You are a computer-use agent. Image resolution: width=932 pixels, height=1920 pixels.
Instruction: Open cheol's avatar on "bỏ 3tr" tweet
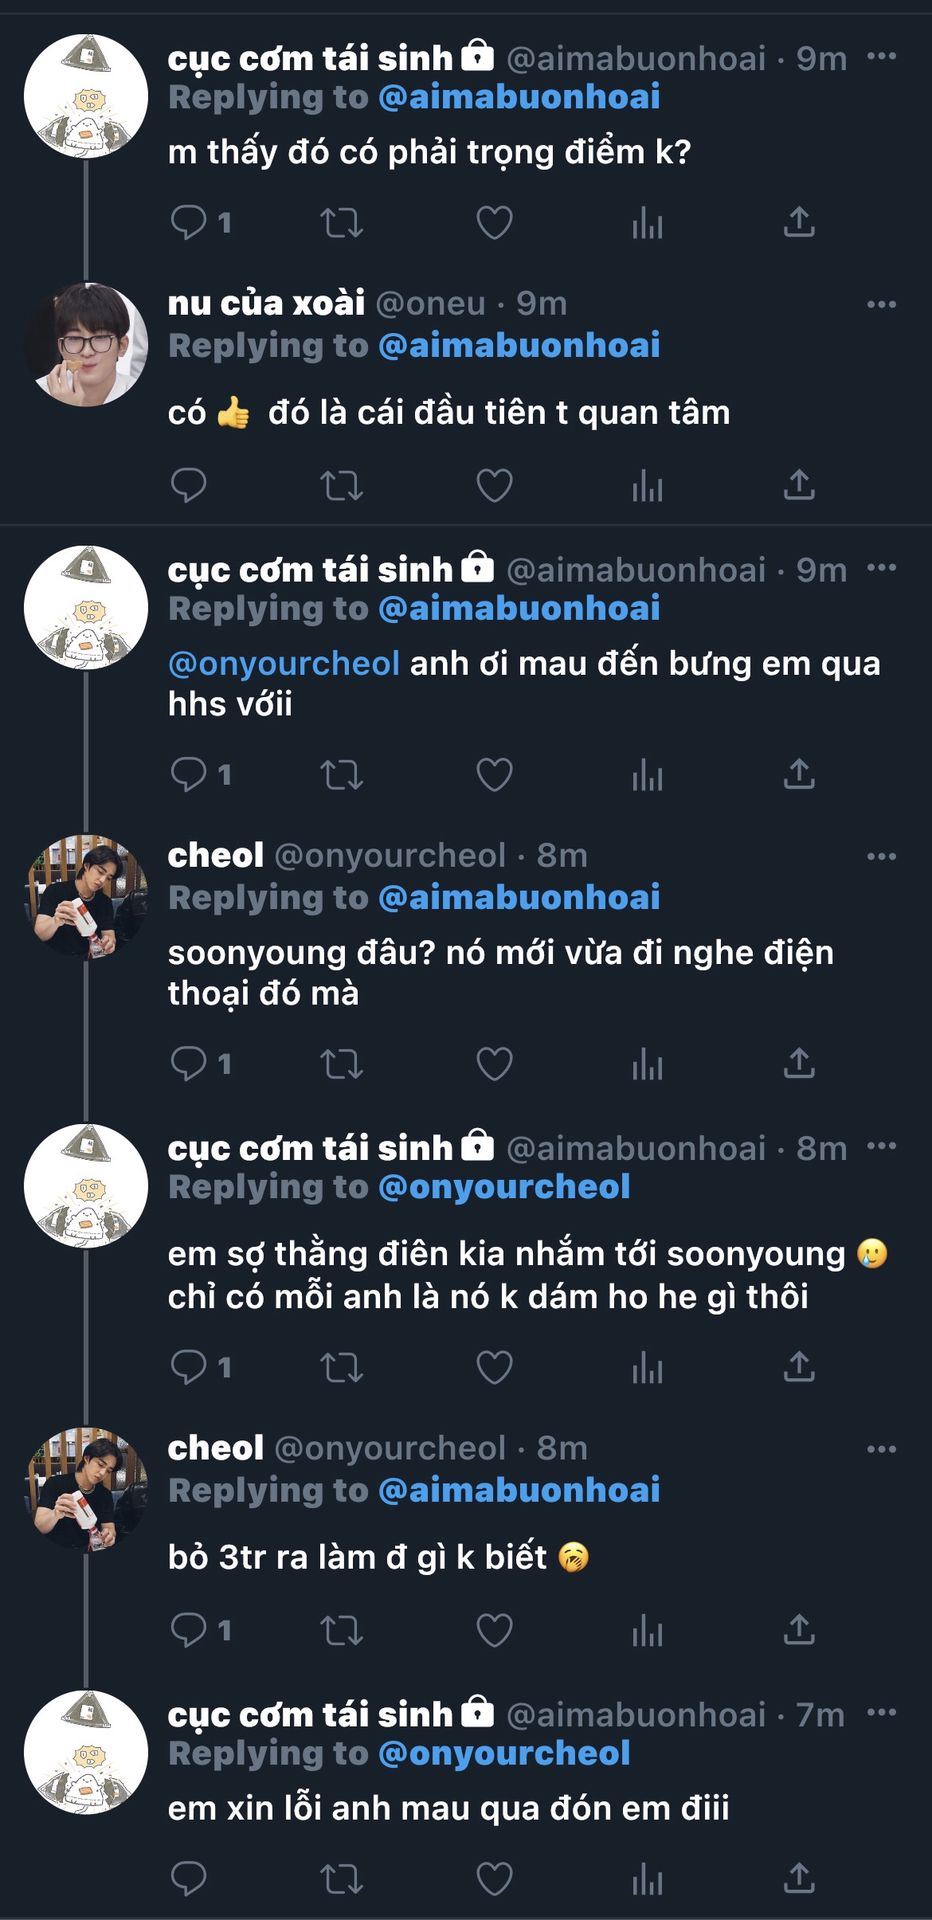click(86, 1489)
